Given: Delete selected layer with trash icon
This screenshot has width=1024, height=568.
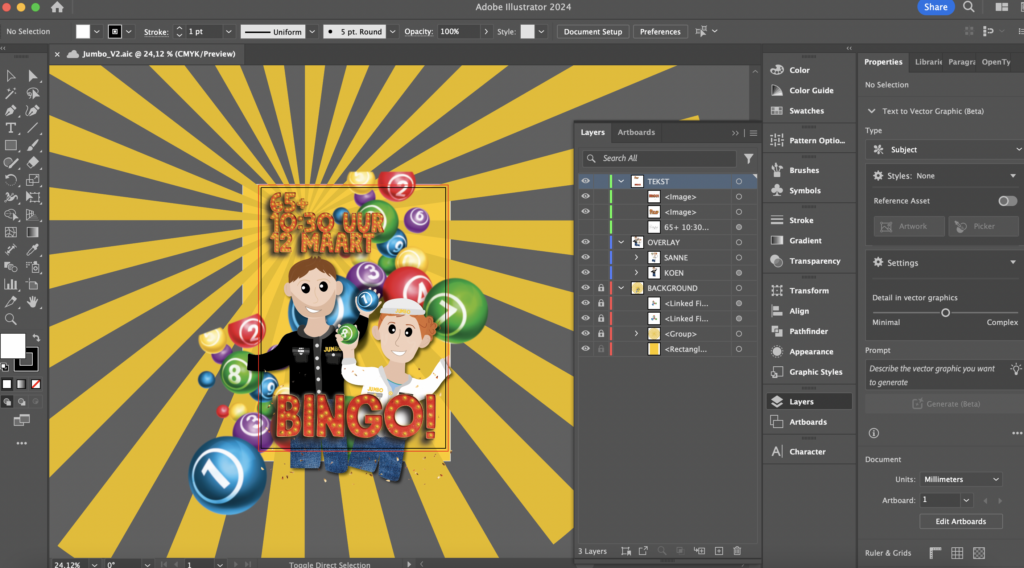Looking at the screenshot, I should click(737, 551).
